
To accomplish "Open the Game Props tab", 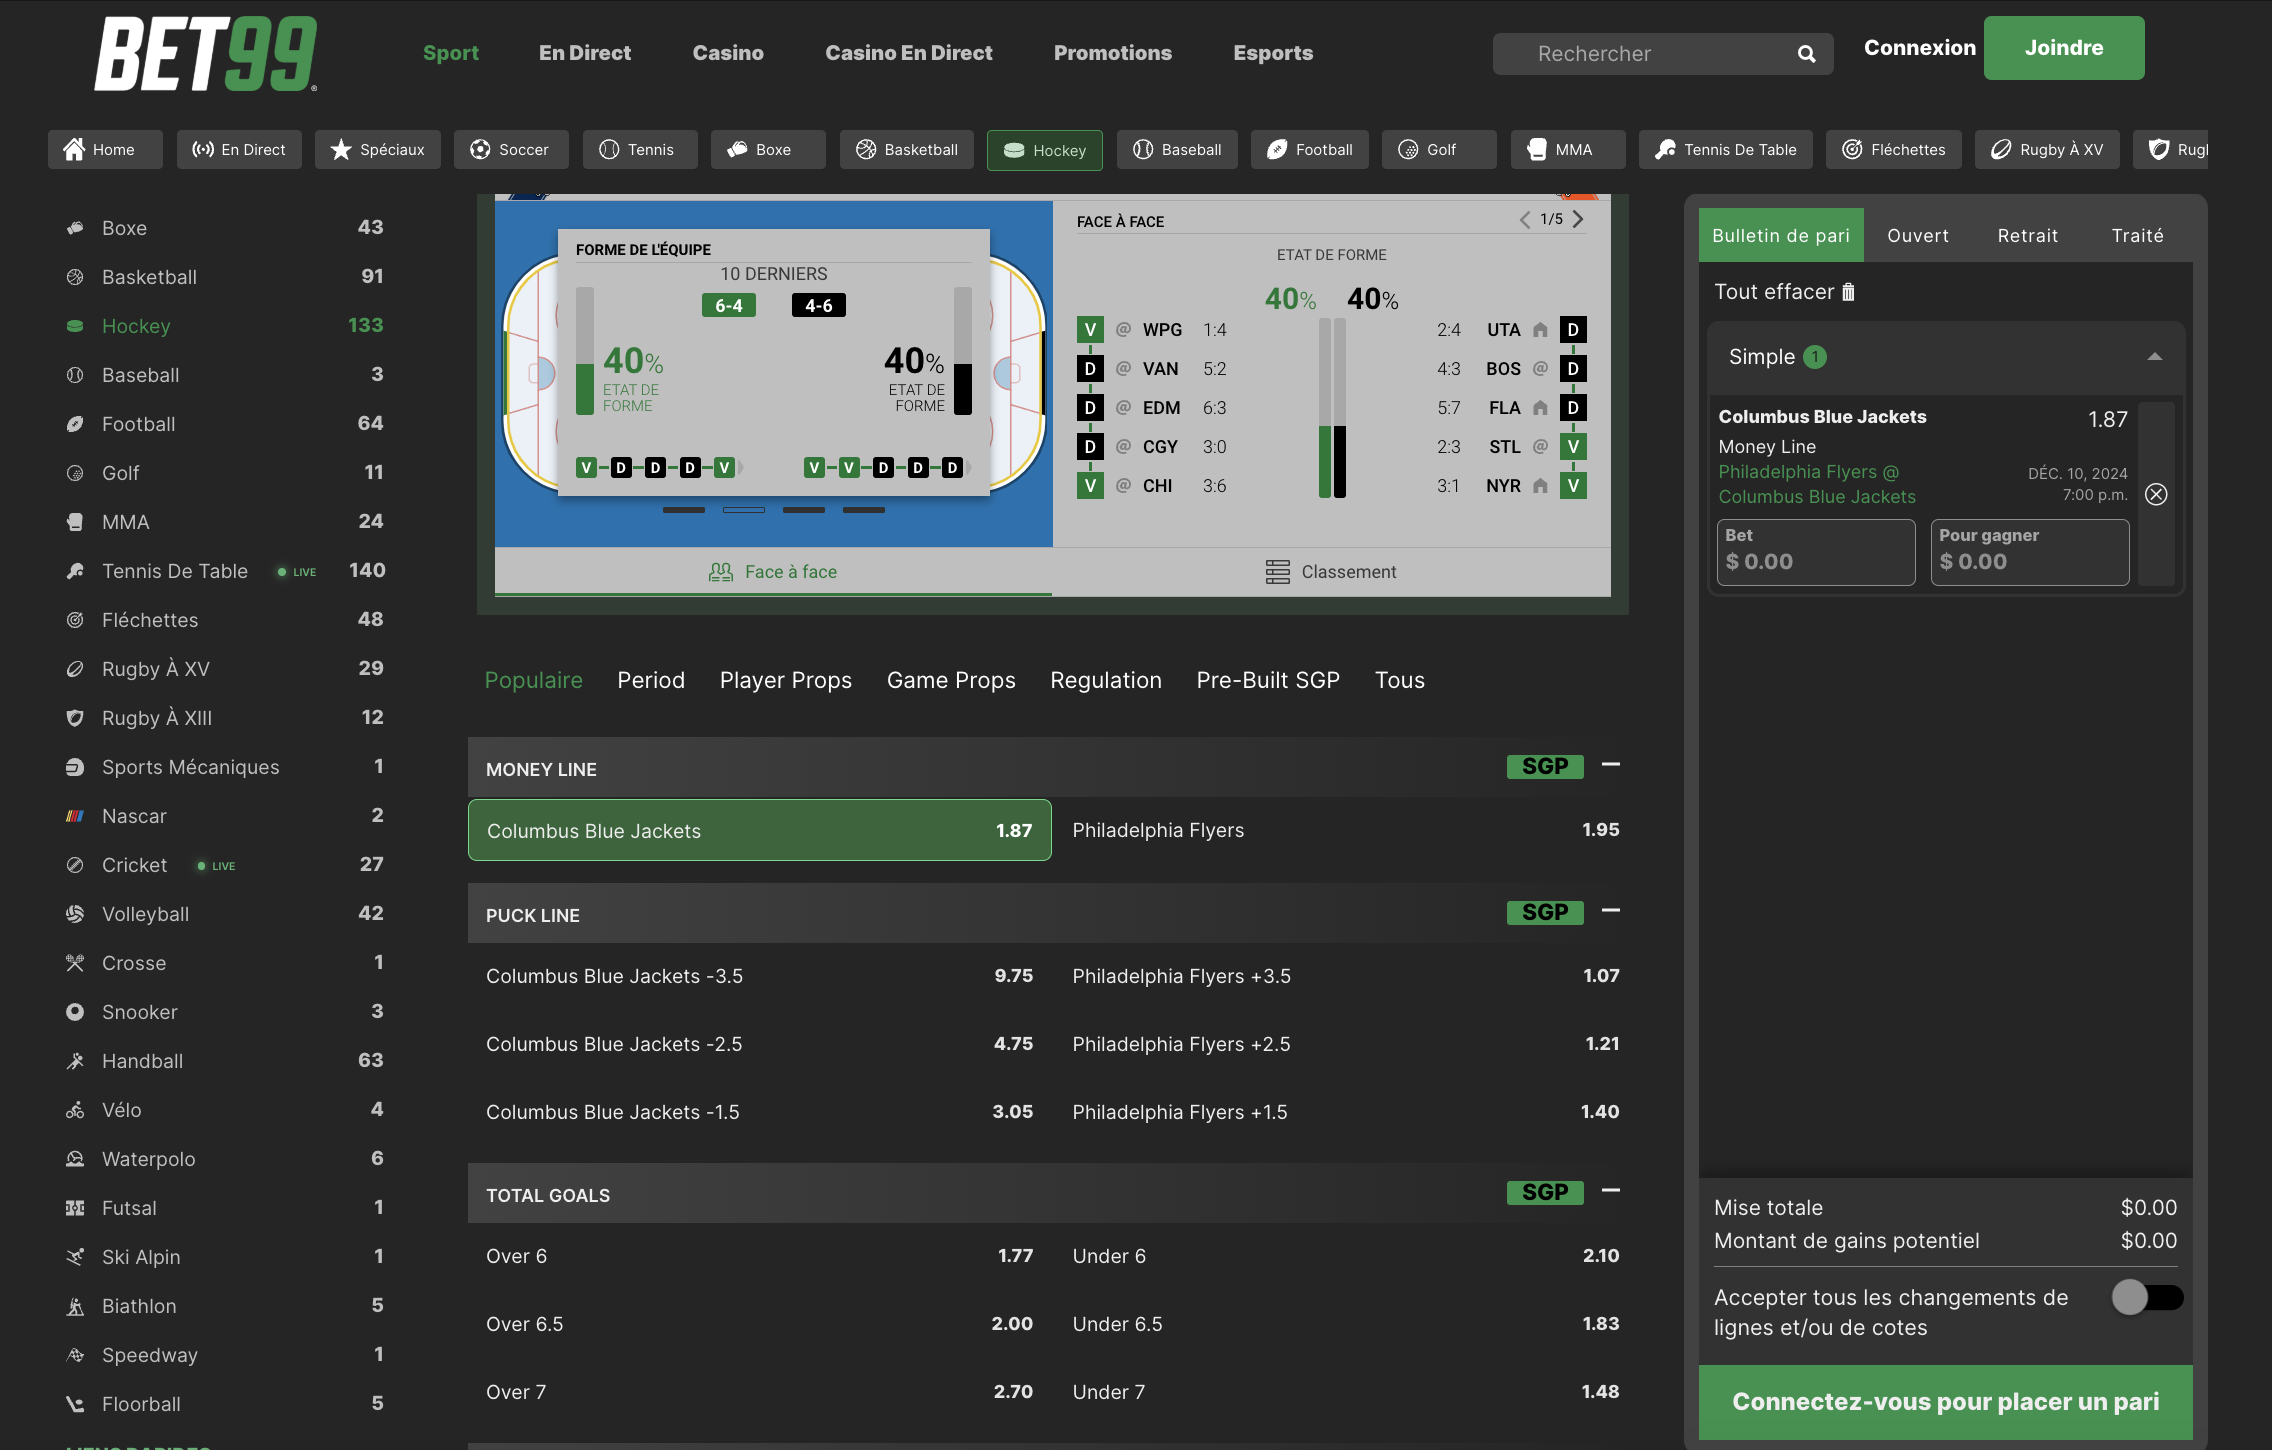I will pyautogui.click(x=951, y=680).
